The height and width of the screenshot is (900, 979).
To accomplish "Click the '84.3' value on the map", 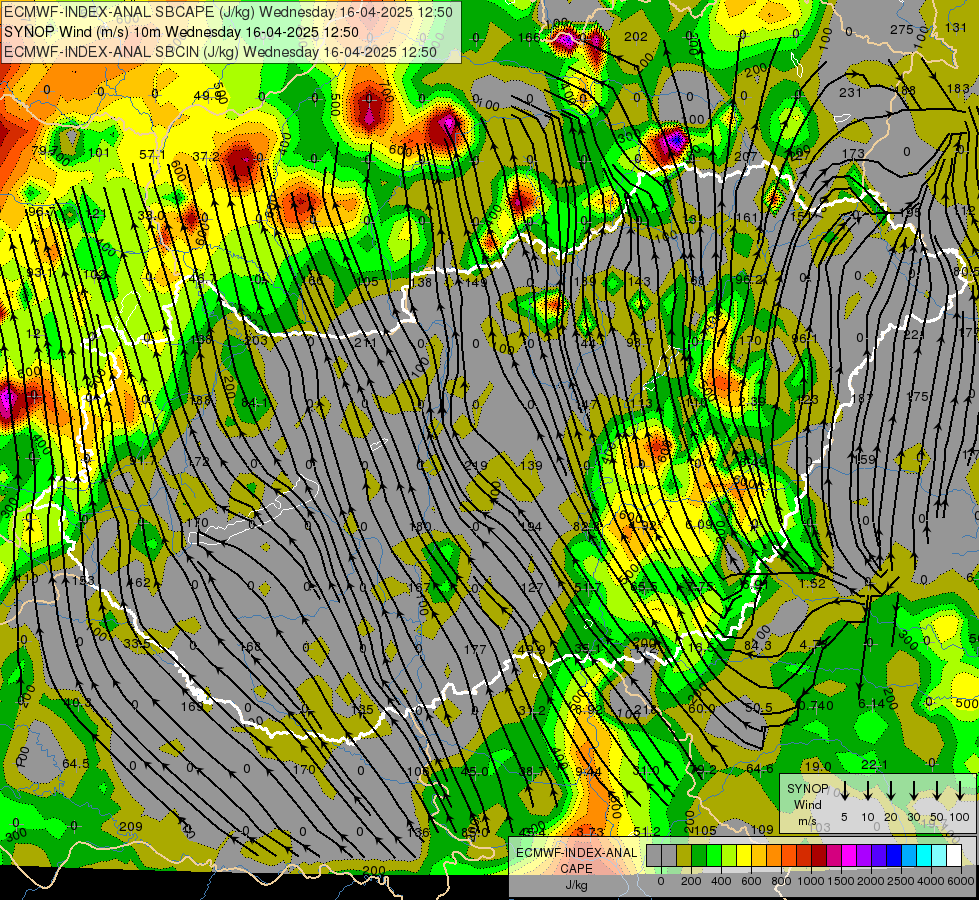I will click(758, 645).
